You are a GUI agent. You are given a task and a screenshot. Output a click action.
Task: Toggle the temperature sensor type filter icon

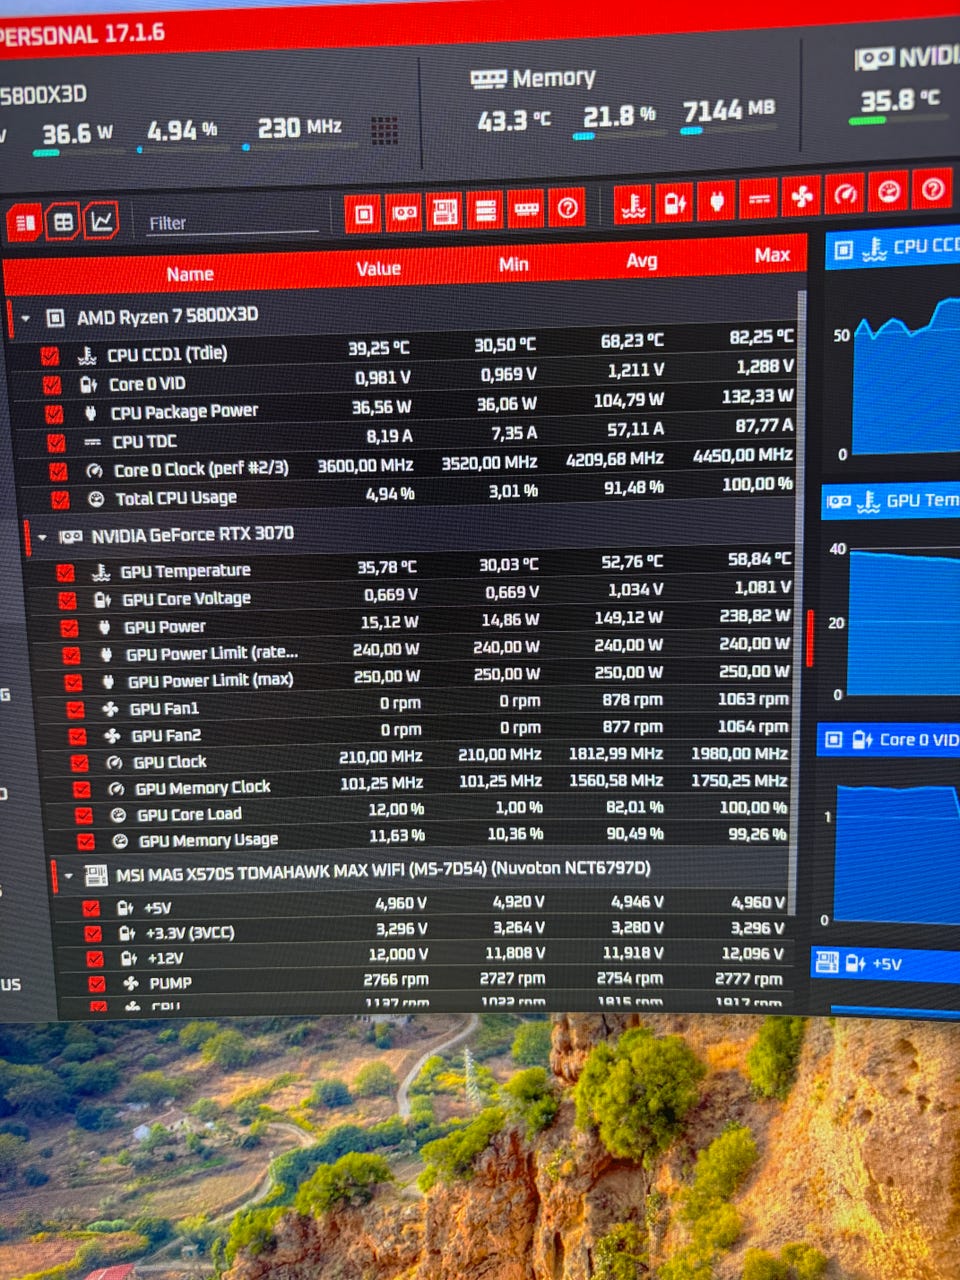tap(632, 204)
